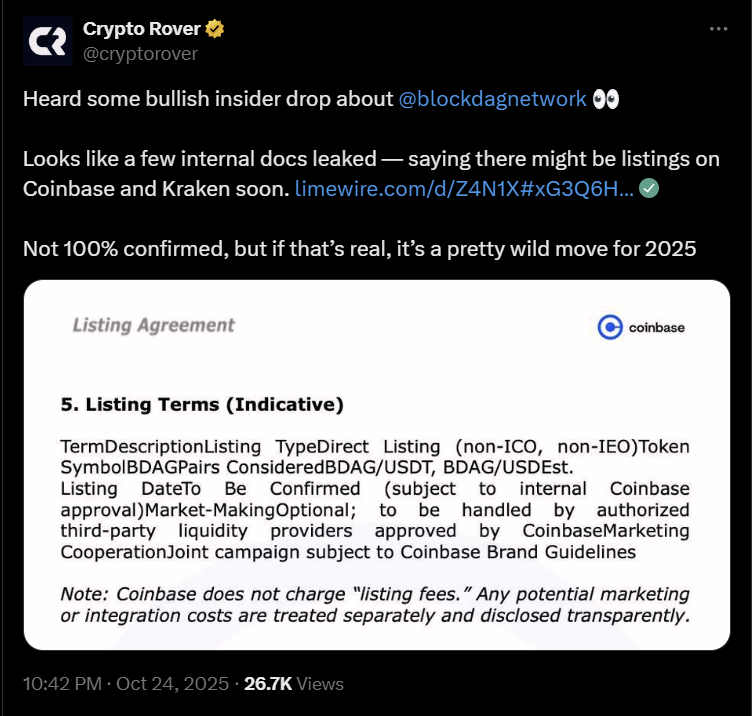The width and height of the screenshot is (752, 716).
Task: Click the Coinbase logo in the document
Action: point(641,327)
